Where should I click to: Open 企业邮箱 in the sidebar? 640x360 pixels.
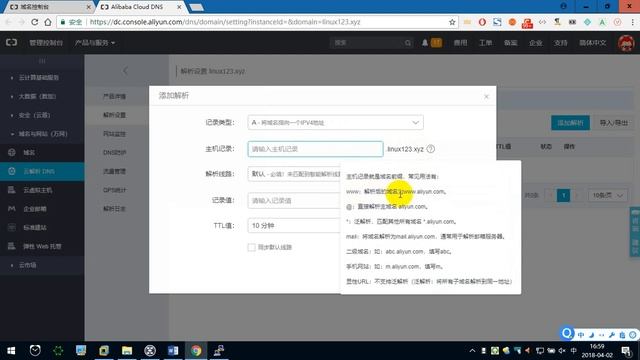(35, 209)
